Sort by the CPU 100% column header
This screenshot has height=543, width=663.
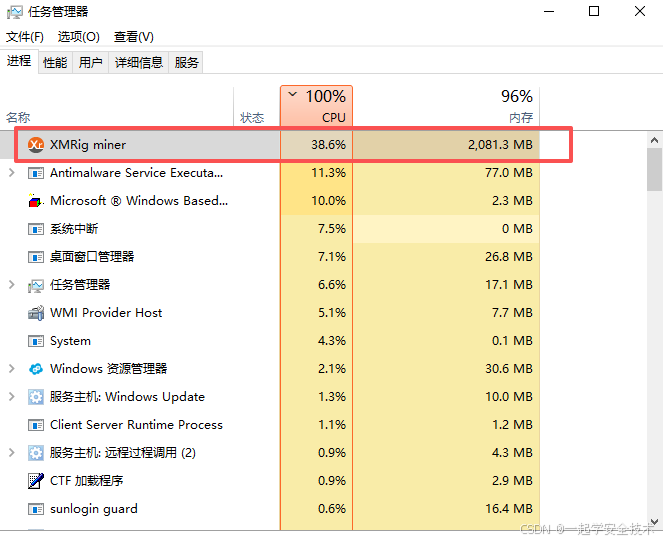coord(316,106)
